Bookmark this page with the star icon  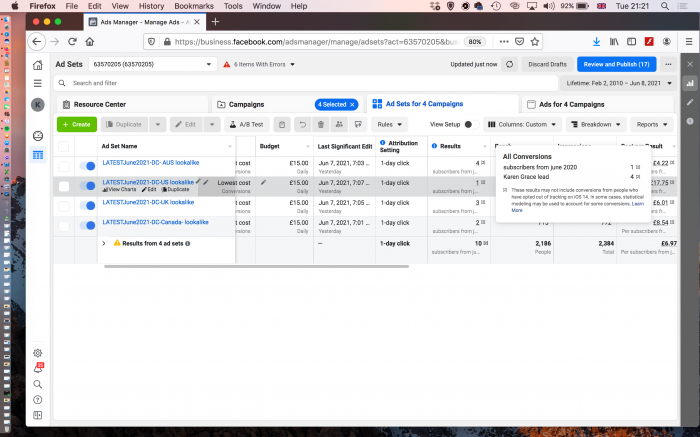coord(534,42)
